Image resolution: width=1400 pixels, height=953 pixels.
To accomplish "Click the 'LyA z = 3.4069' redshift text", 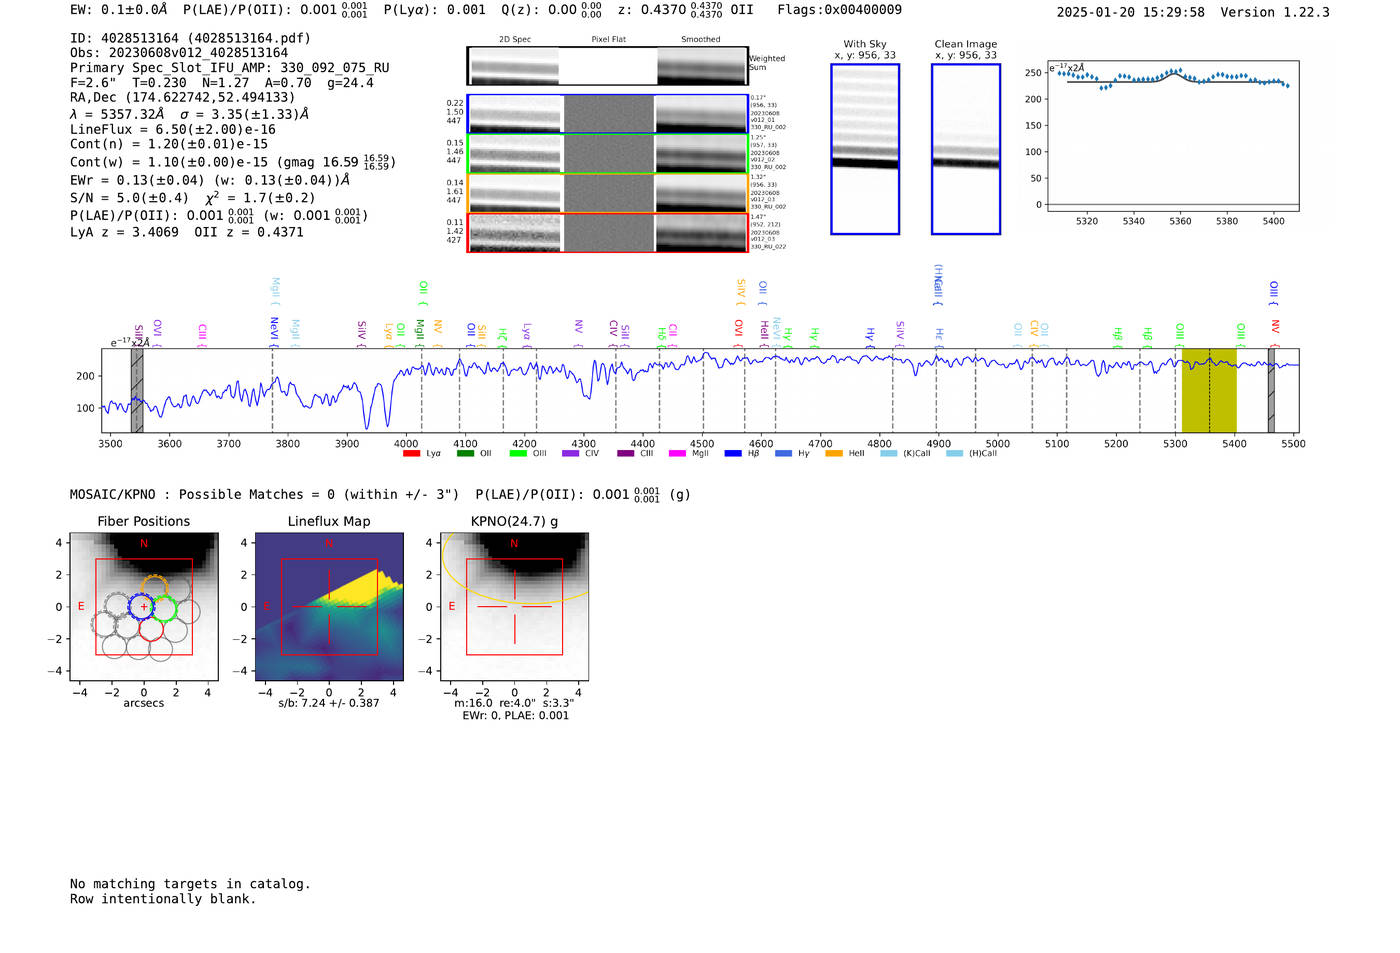I will [124, 233].
